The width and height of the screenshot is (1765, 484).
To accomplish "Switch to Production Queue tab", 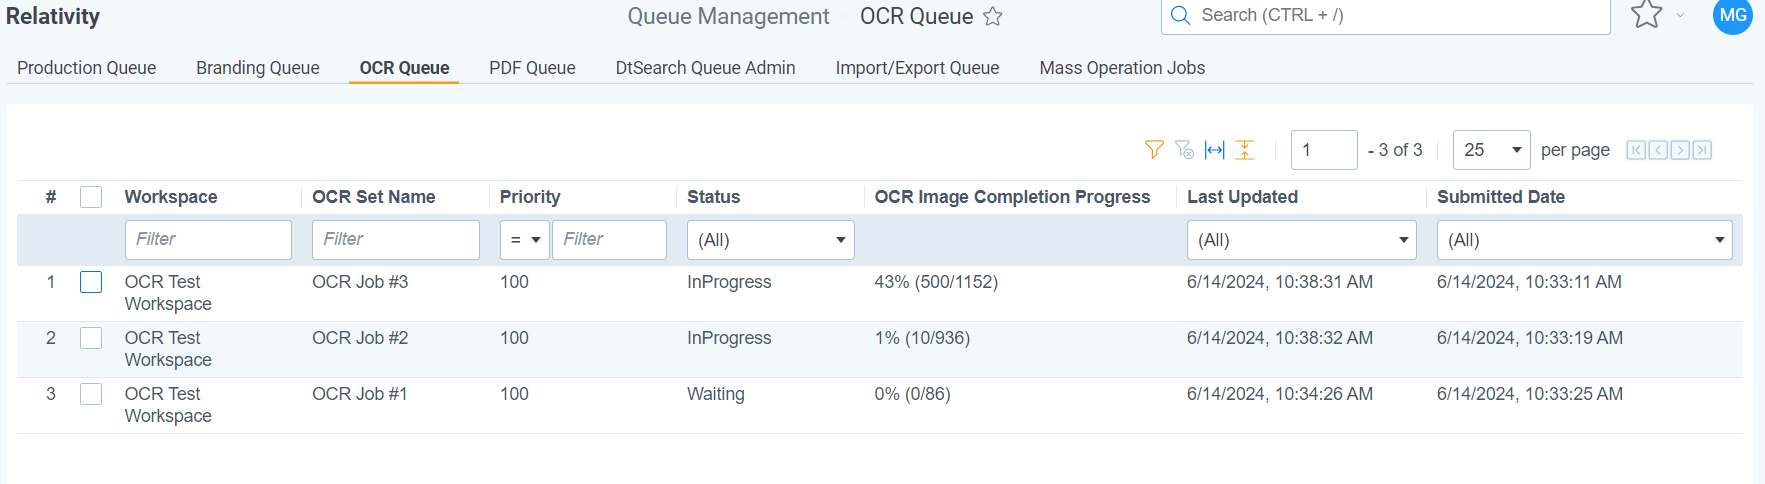I will pyautogui.click(x=87, y=68).
